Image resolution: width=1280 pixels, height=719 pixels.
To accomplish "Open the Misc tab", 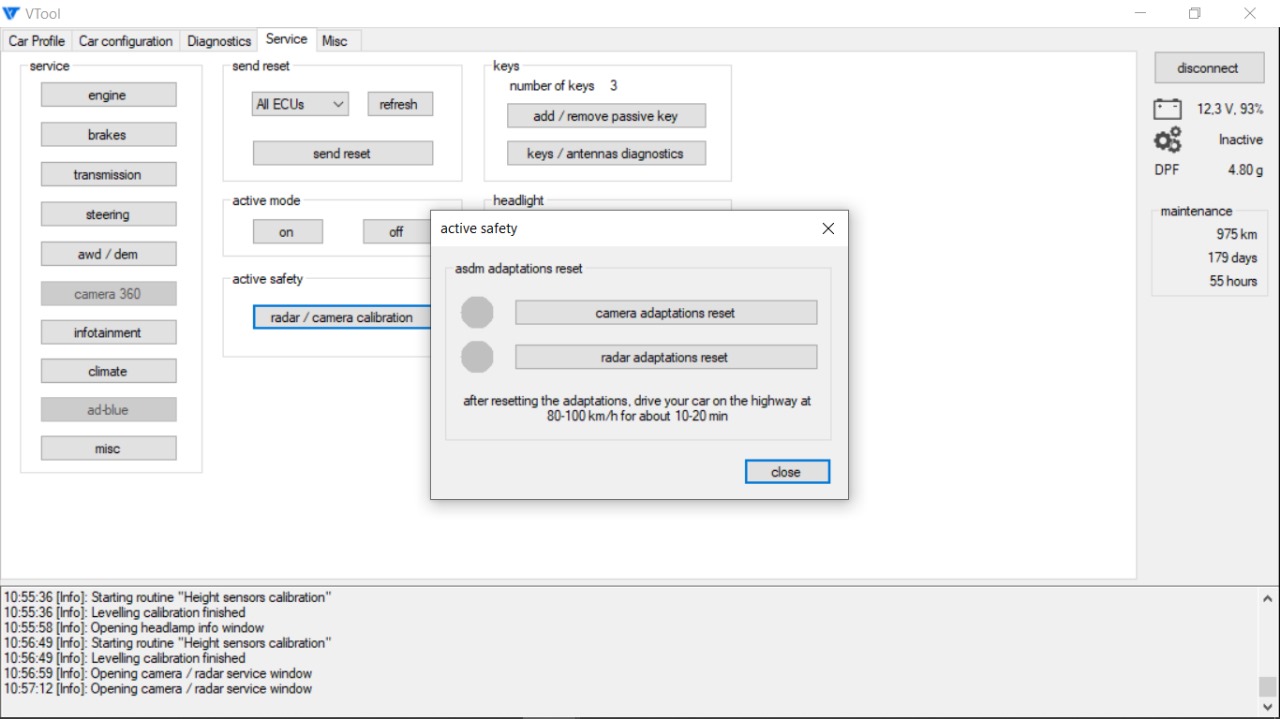I will pos(335,41).
